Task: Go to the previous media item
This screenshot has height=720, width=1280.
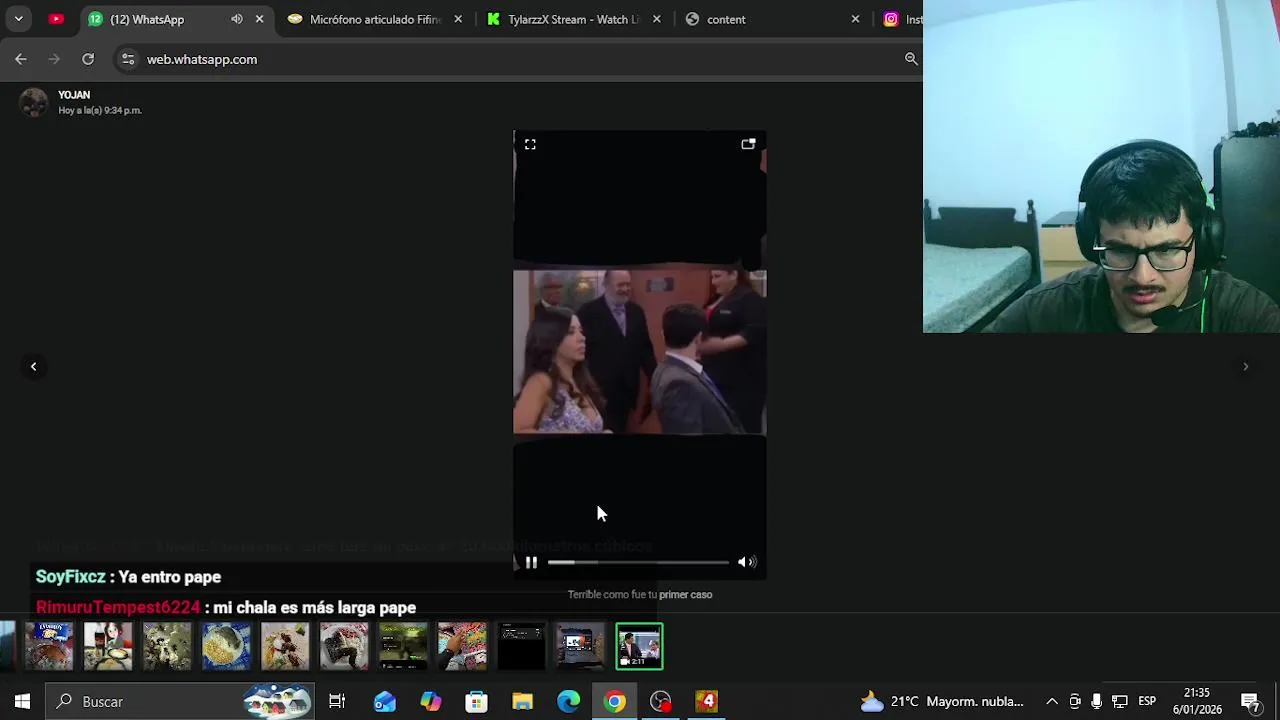Action: click(x=33, y=367)
